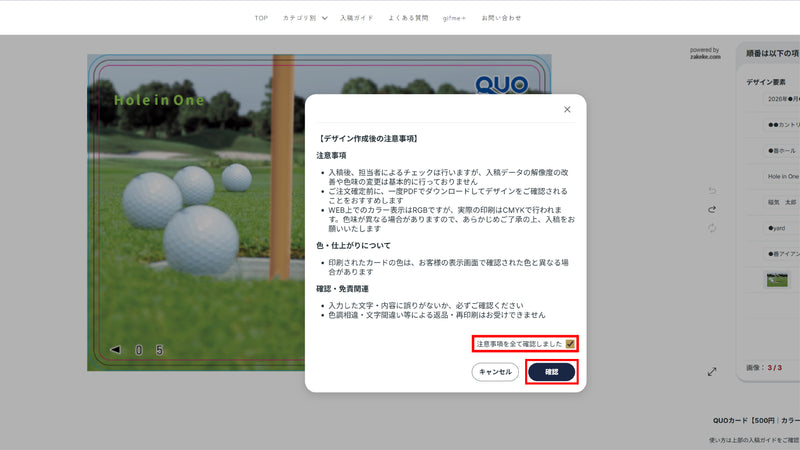Select the golf image thumbnail in panel
Image resolution: width=800 pixels, height=450 pixels.
coord(777,280)
